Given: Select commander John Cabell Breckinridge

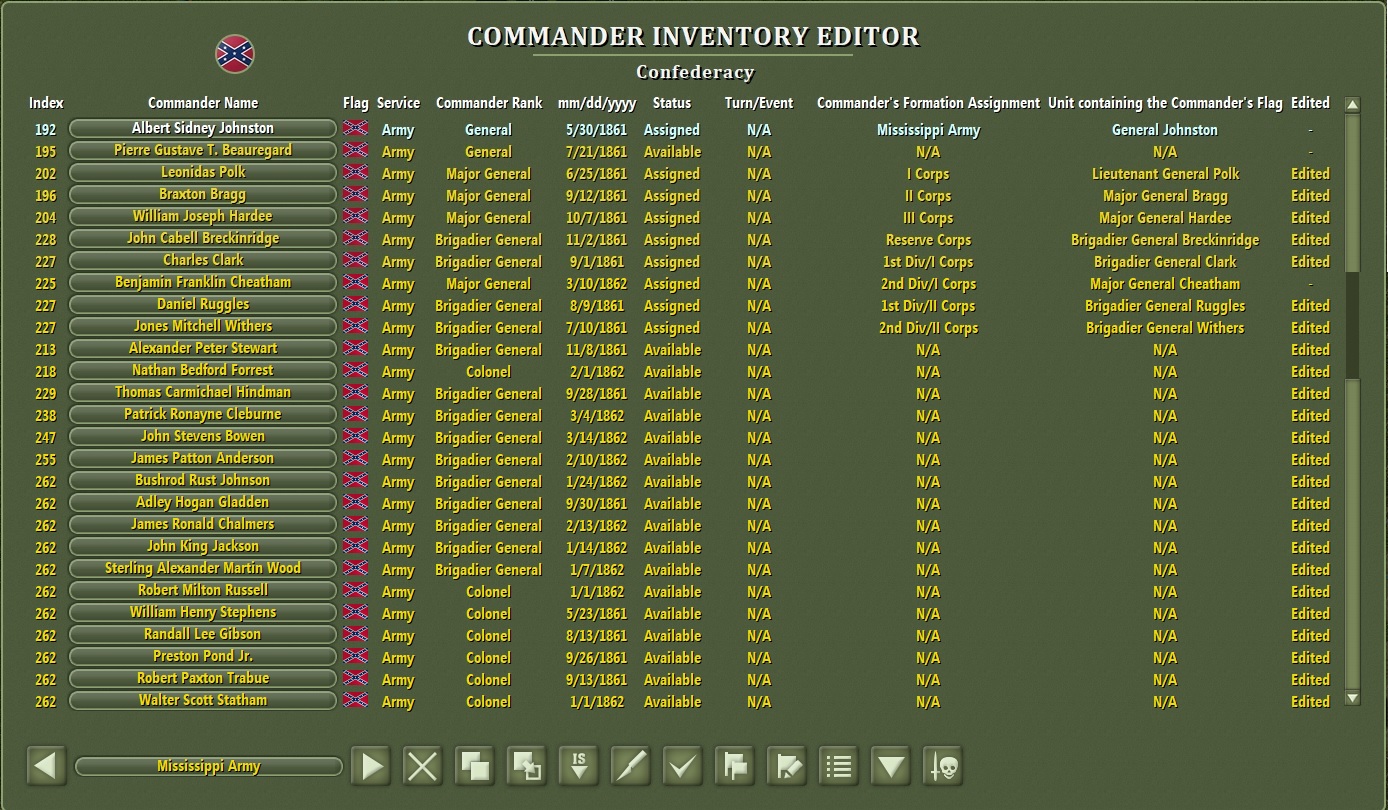Looking at the screenshot, I should click(203, 238).
